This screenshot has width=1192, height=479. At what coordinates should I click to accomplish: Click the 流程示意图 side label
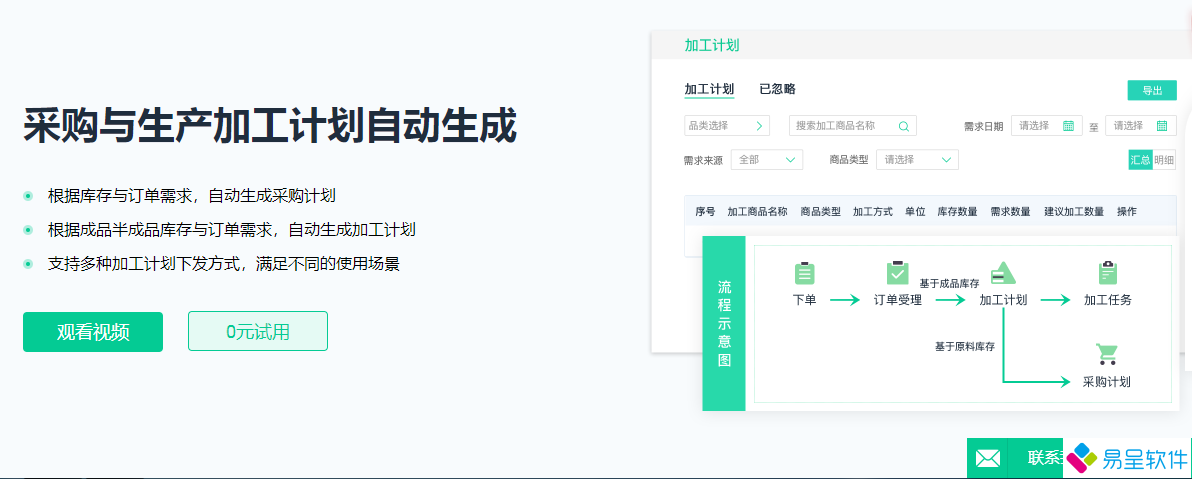tap(724, 323)
